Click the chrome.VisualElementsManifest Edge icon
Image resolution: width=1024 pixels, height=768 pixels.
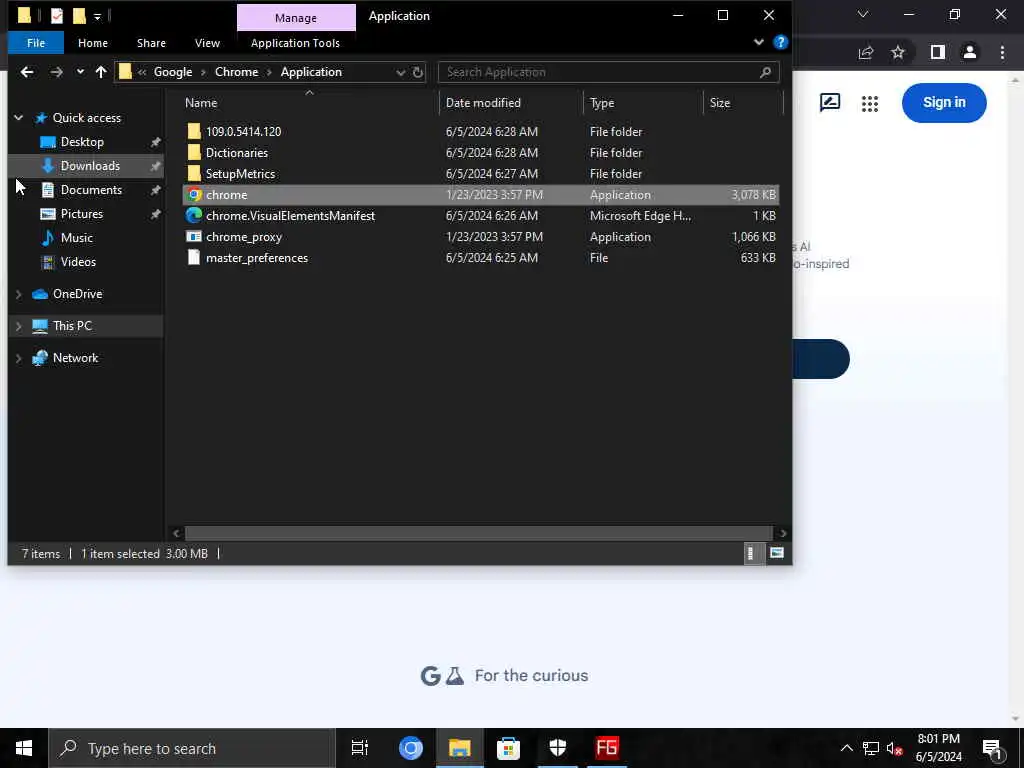coord(194,216)
